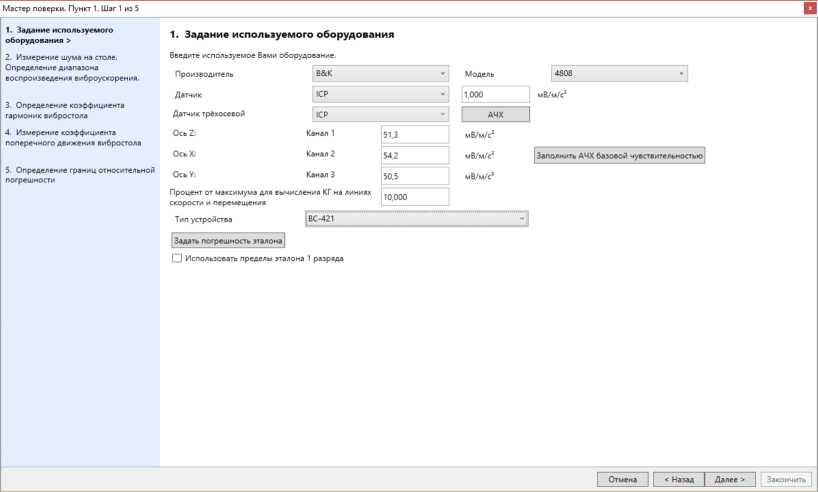Expand the Датчик трёхосевой ICP dropdown
This screenshot has height=492, width=818.
pos(380,114)
